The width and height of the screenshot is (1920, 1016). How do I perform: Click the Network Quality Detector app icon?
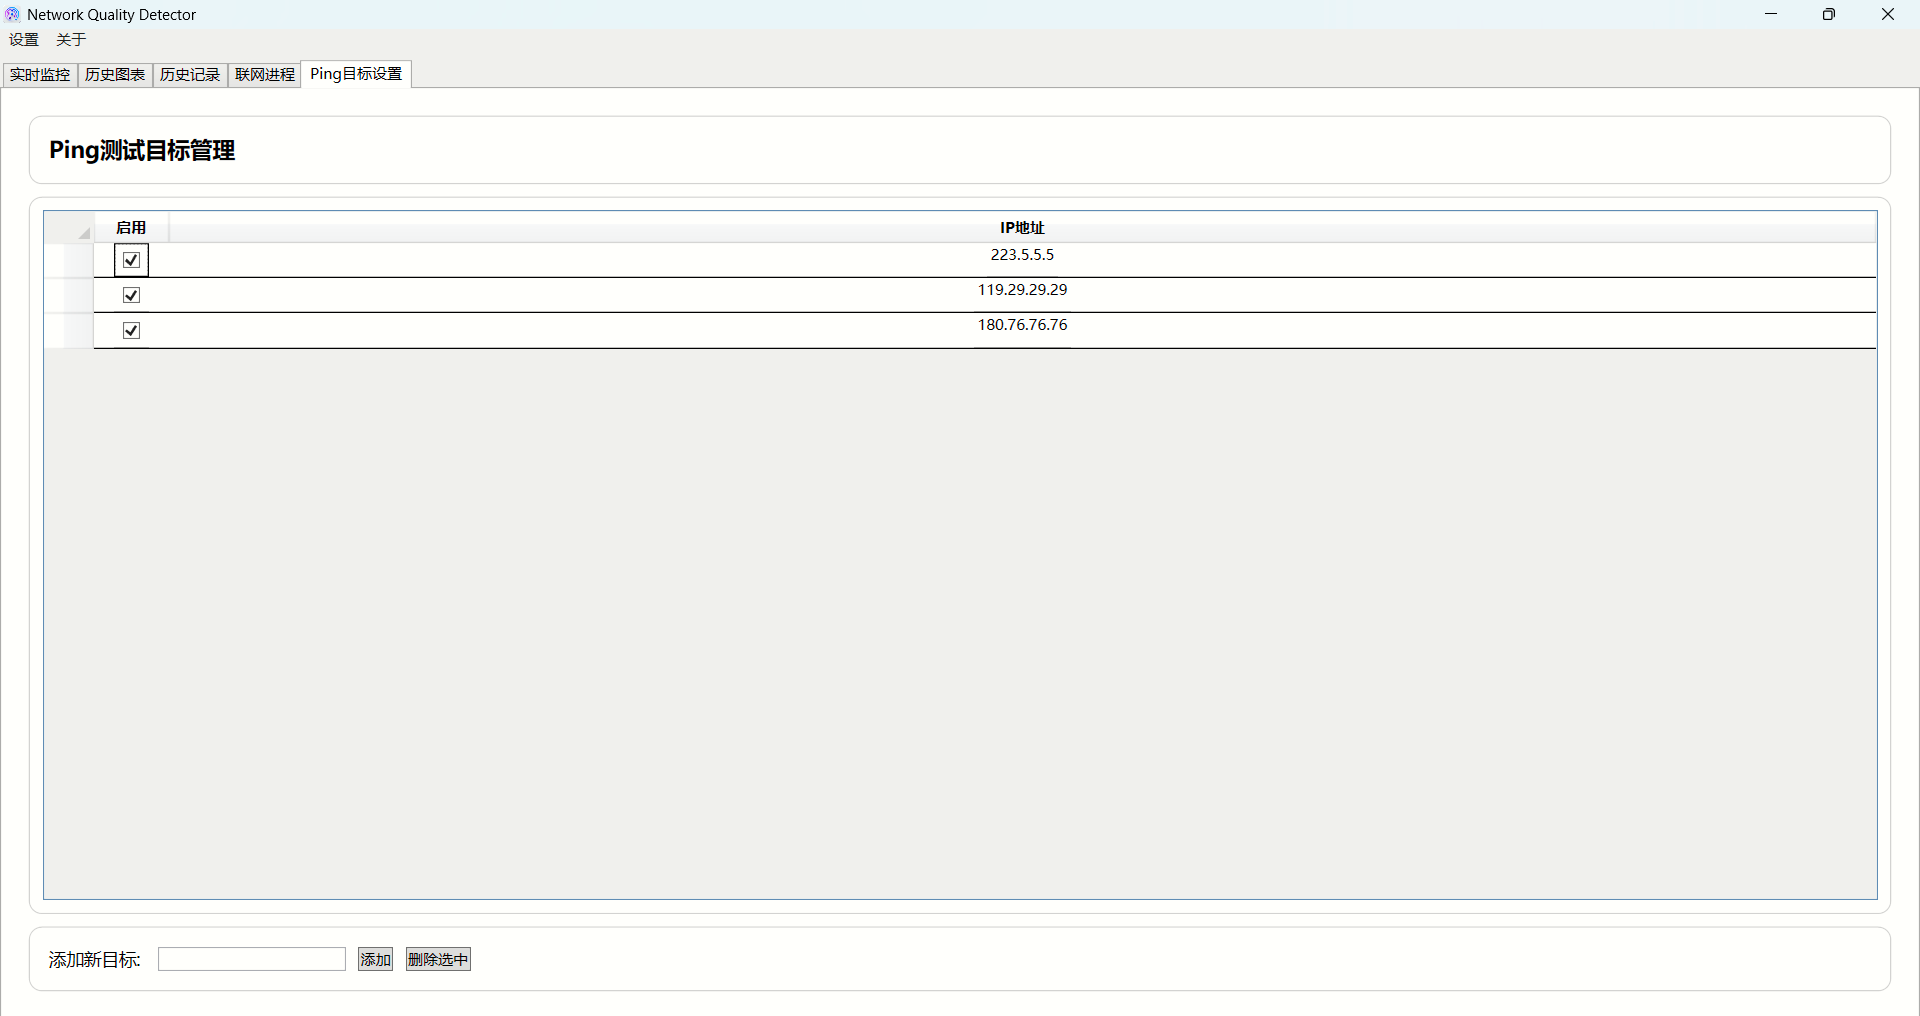coord(12,14)
